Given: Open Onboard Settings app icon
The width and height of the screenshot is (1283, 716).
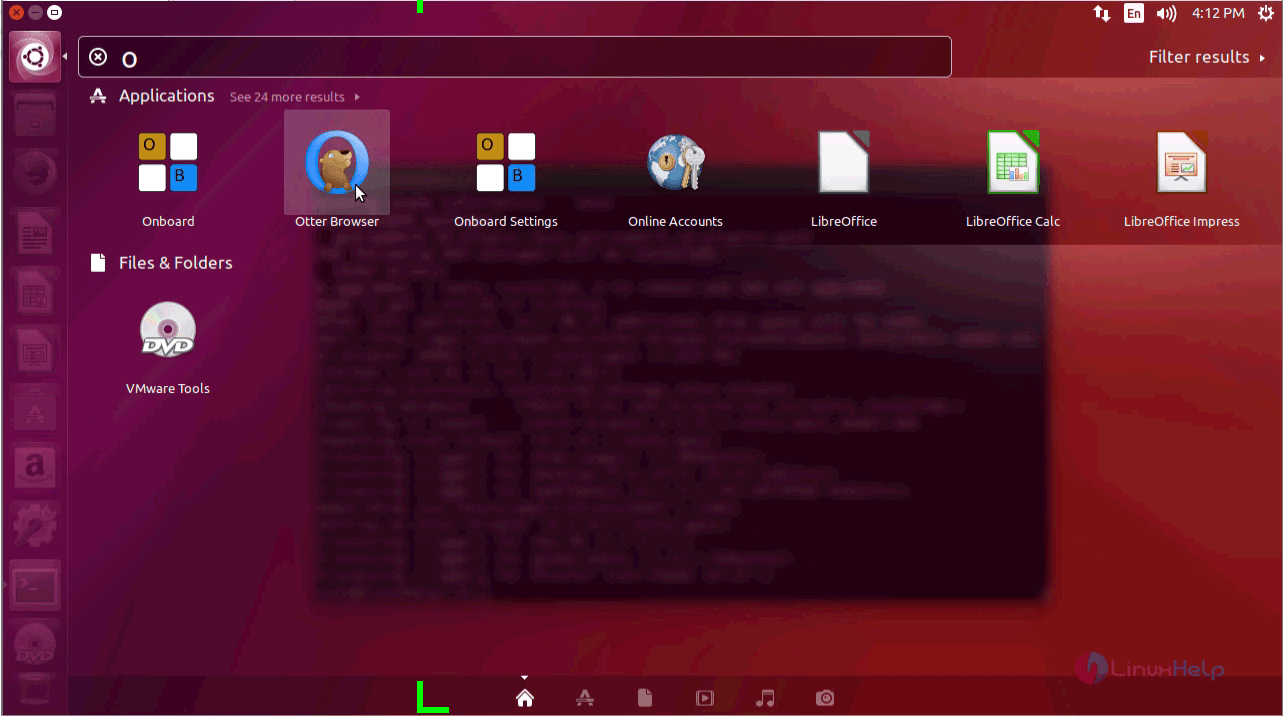Looking at the screenshot, I should pos(506,162).
